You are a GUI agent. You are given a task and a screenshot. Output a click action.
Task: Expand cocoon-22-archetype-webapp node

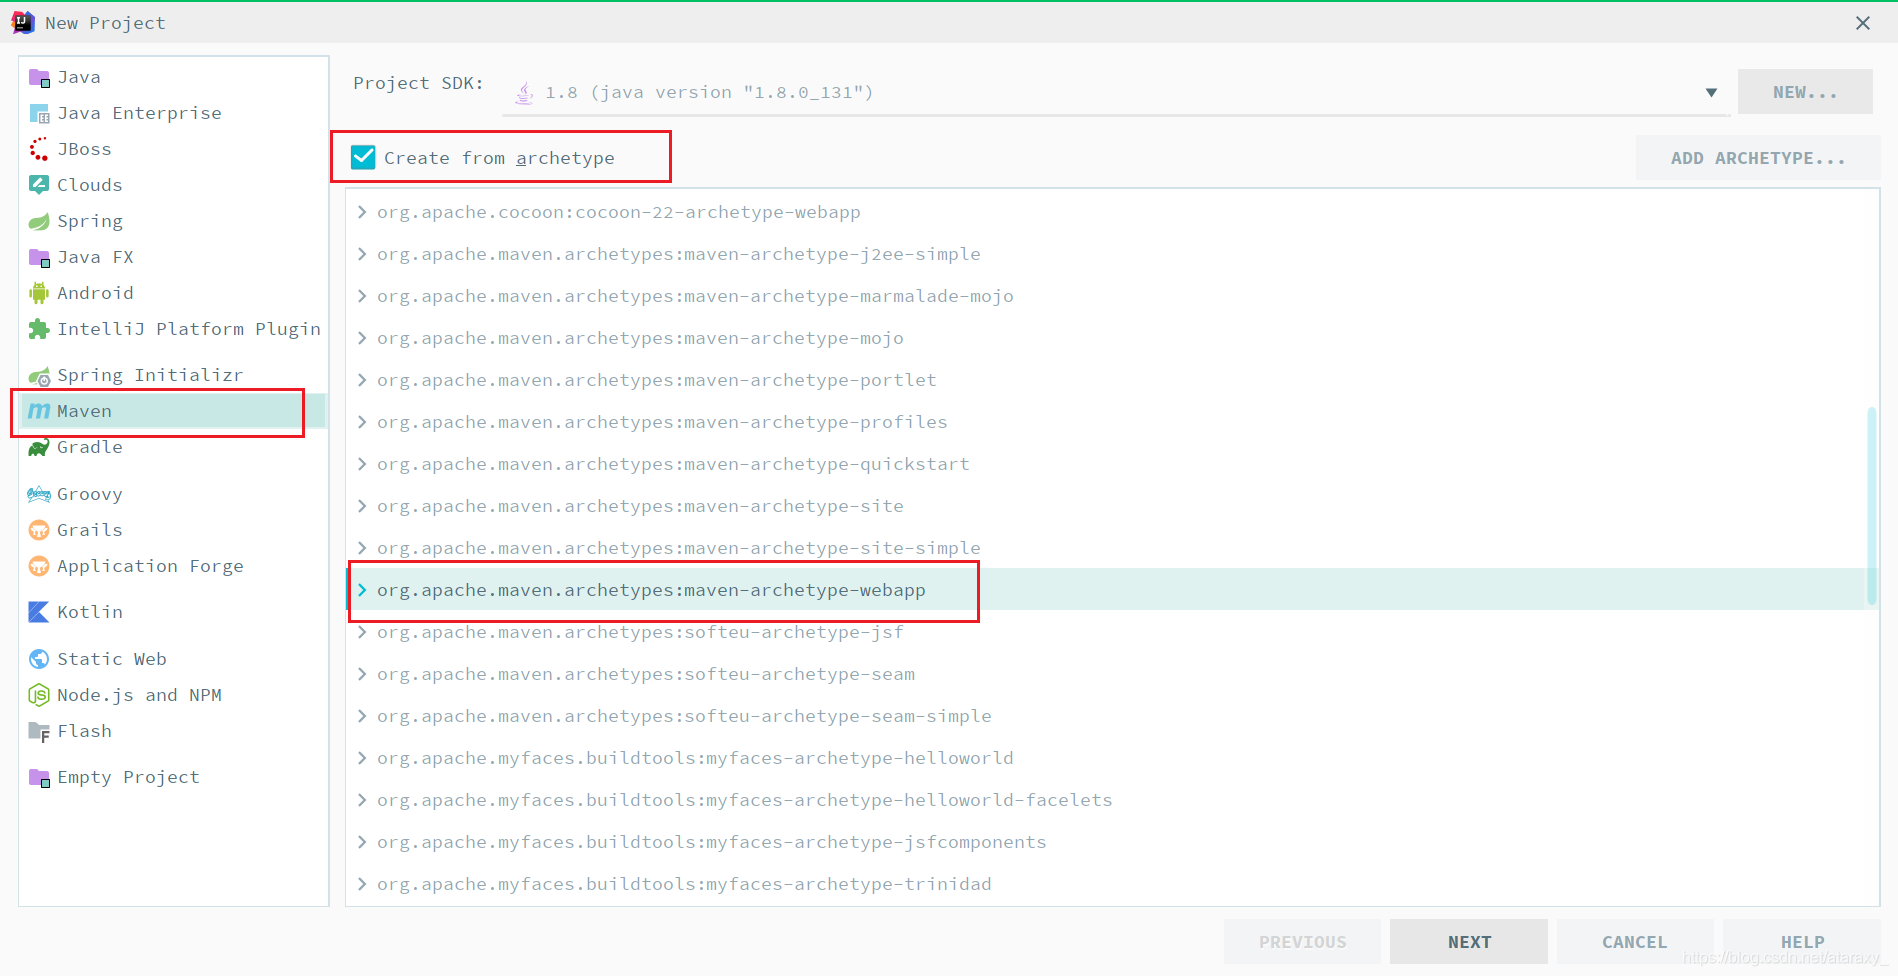pyautogui.click(x=362, y=212)
